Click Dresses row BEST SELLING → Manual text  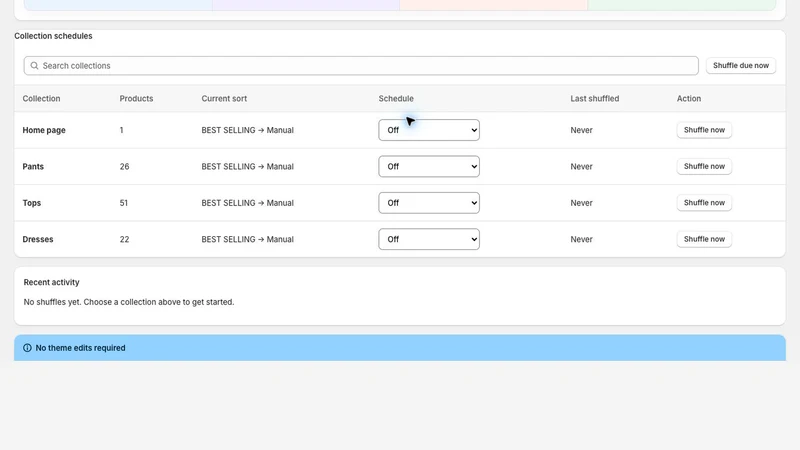pyautogui.click(x=247, y=239)
